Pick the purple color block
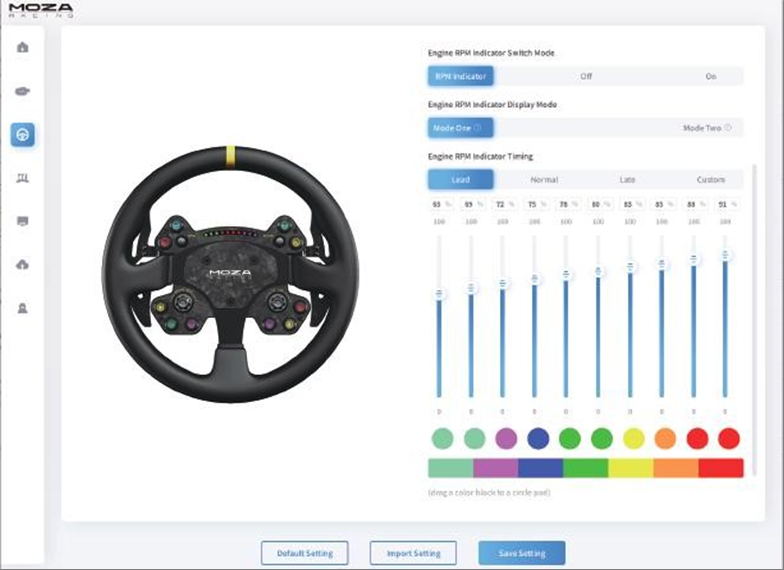Viewport: 784px width, 570px height. pos(496,468)
